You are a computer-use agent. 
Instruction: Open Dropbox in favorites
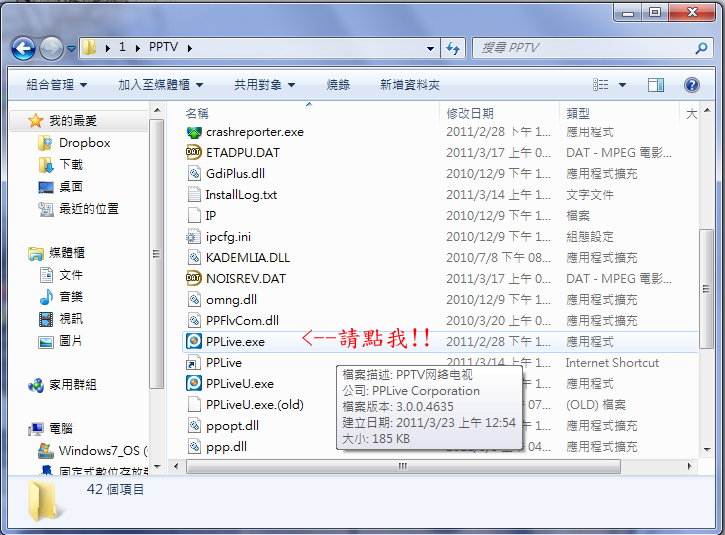pos(85,143)
